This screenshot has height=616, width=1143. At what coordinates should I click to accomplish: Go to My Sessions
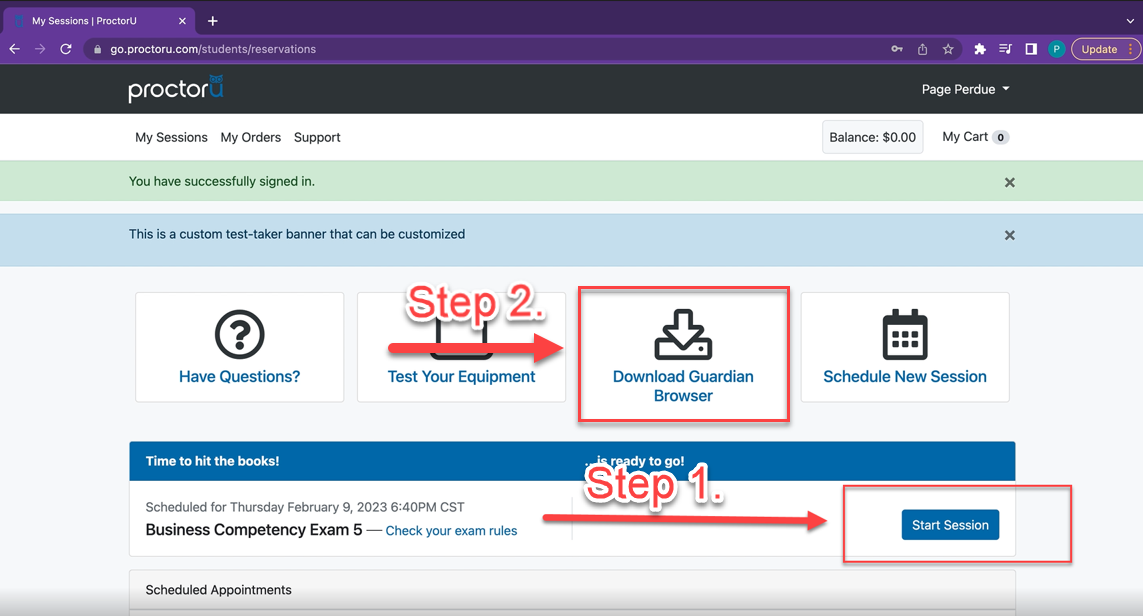pos(171,137)
